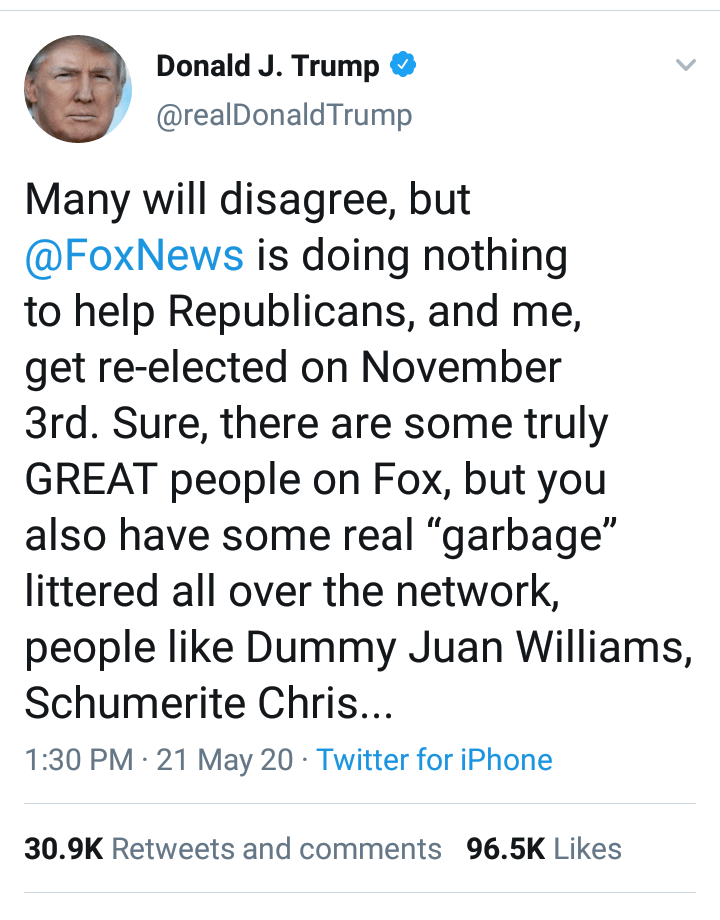Open the @FoxNews mention link
Screen dimensions: 720x920
[134, 256]
